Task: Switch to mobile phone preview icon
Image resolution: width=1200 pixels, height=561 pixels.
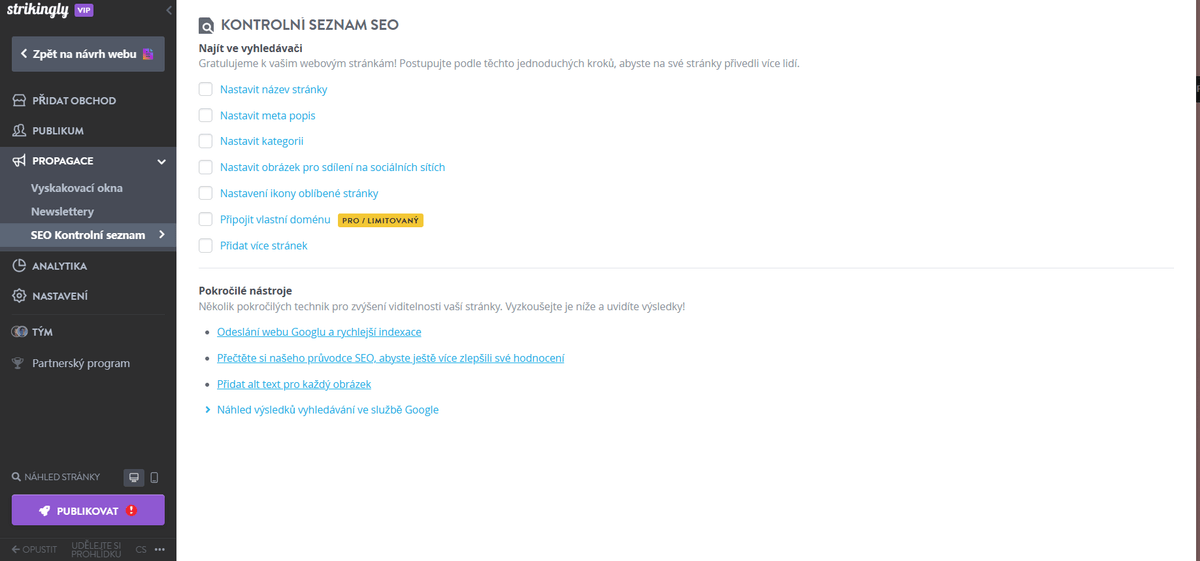Action: (154, 478)
